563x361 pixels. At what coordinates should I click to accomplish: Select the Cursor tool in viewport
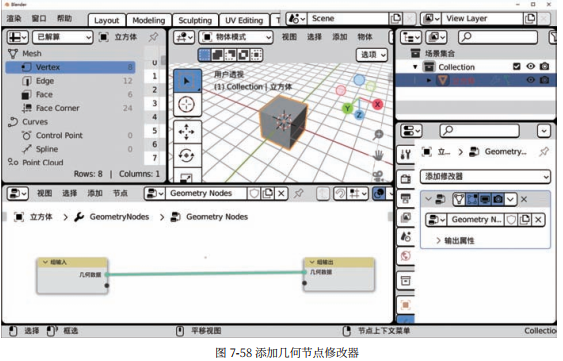(x=186, y=105)
